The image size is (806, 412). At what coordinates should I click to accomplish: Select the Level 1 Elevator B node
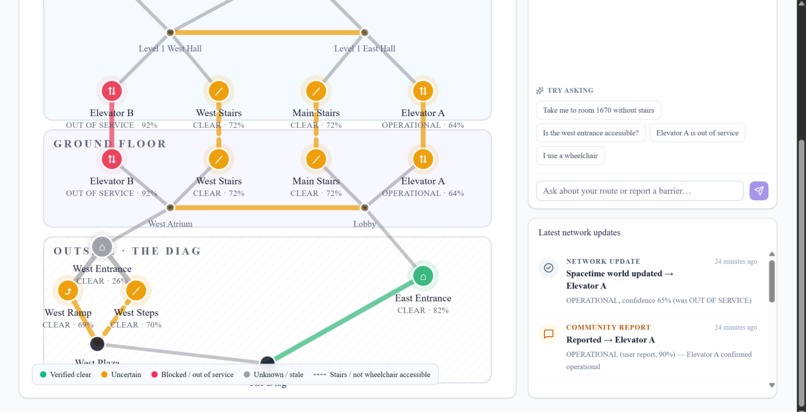click(112, 91)
